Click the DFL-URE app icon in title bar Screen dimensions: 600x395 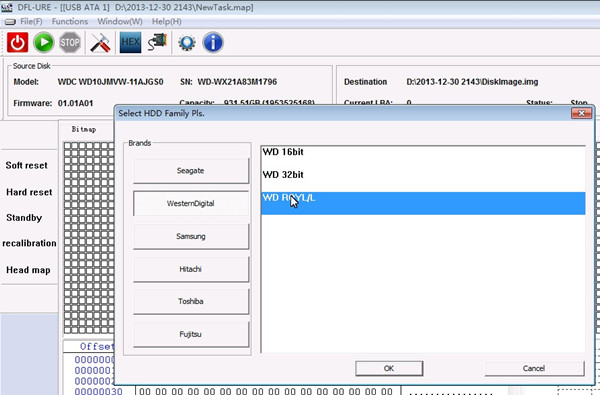[x=7, y=7]
